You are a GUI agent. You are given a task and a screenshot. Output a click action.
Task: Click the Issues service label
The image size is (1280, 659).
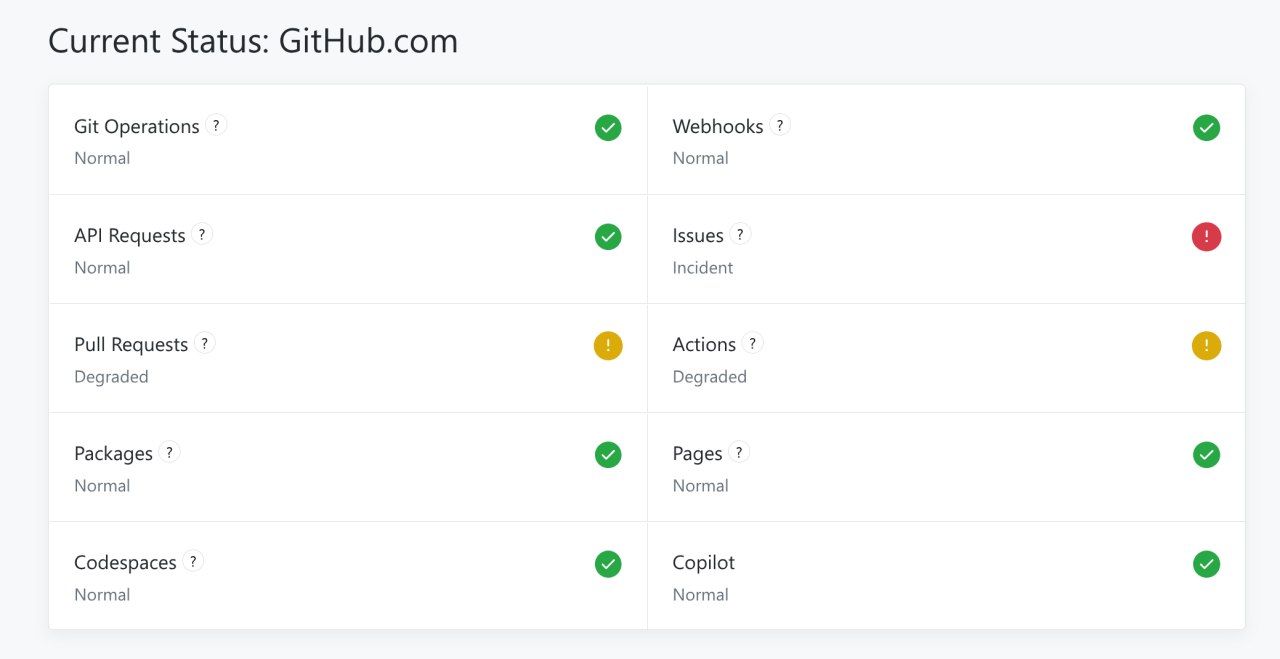coord(698,236)
